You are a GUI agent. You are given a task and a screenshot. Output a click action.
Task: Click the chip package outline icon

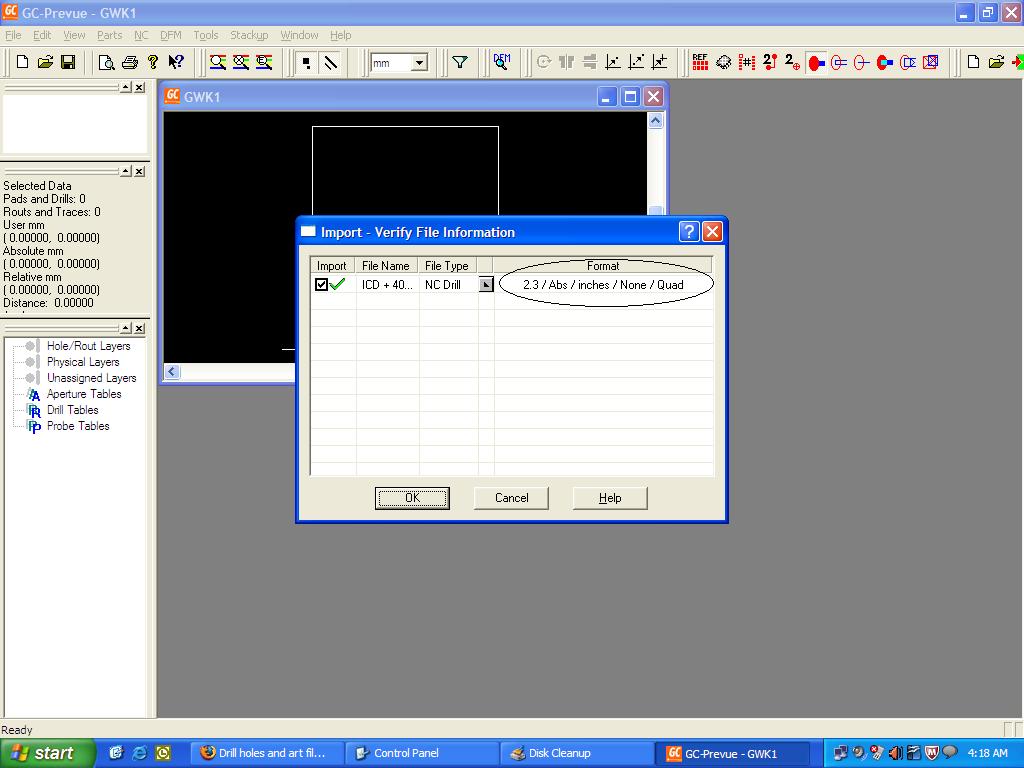click(724, 62)
